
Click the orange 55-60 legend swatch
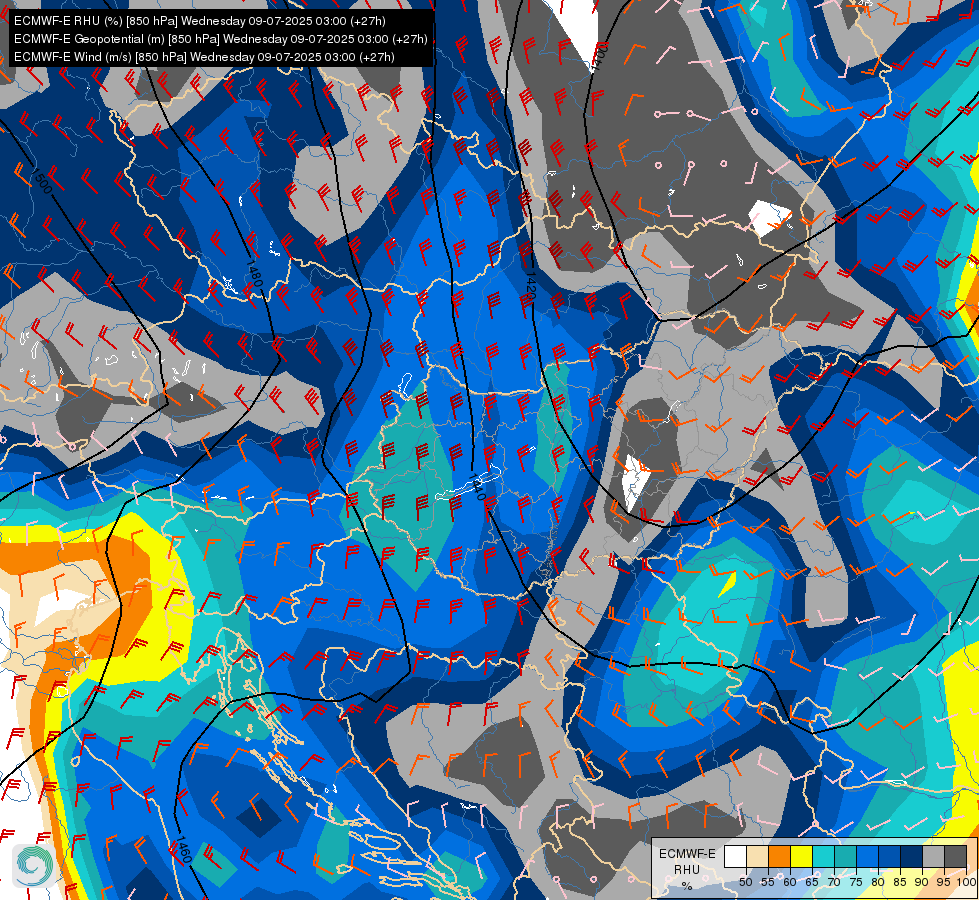[779, 856]
